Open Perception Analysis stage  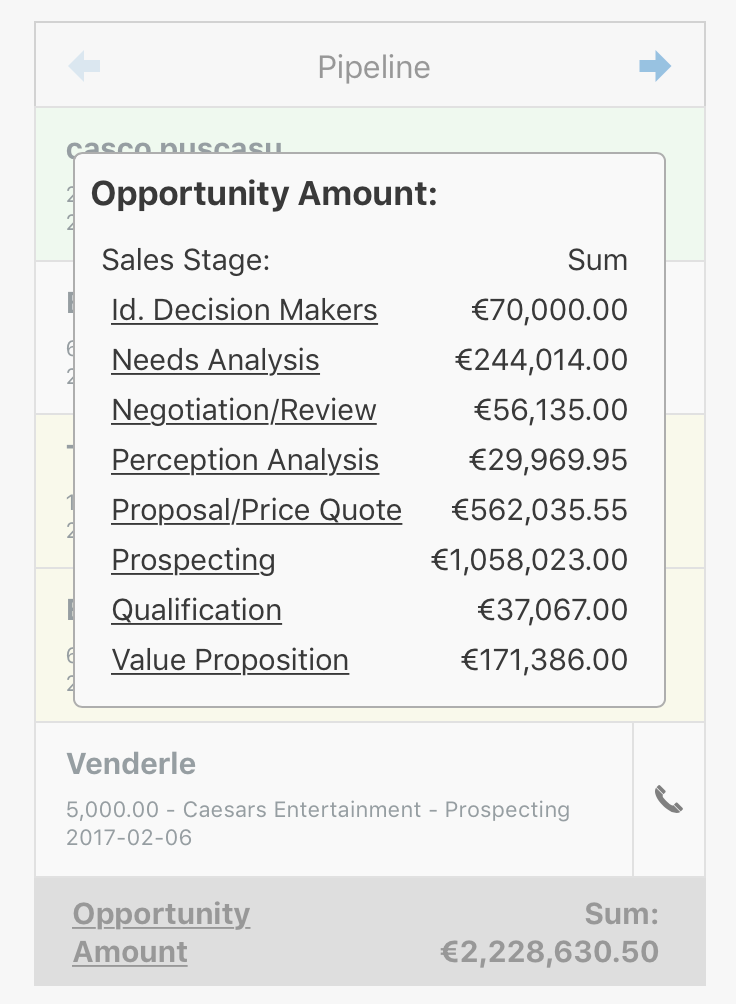point(245,460)
